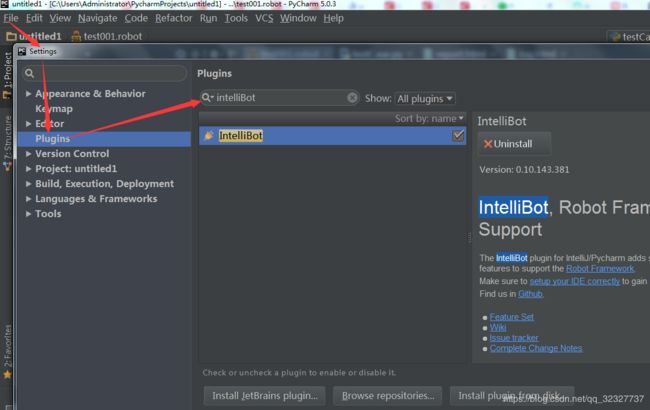Click the test001.robot file icon in breadcrumb
The image size is (650, 410).
point(76,36)
